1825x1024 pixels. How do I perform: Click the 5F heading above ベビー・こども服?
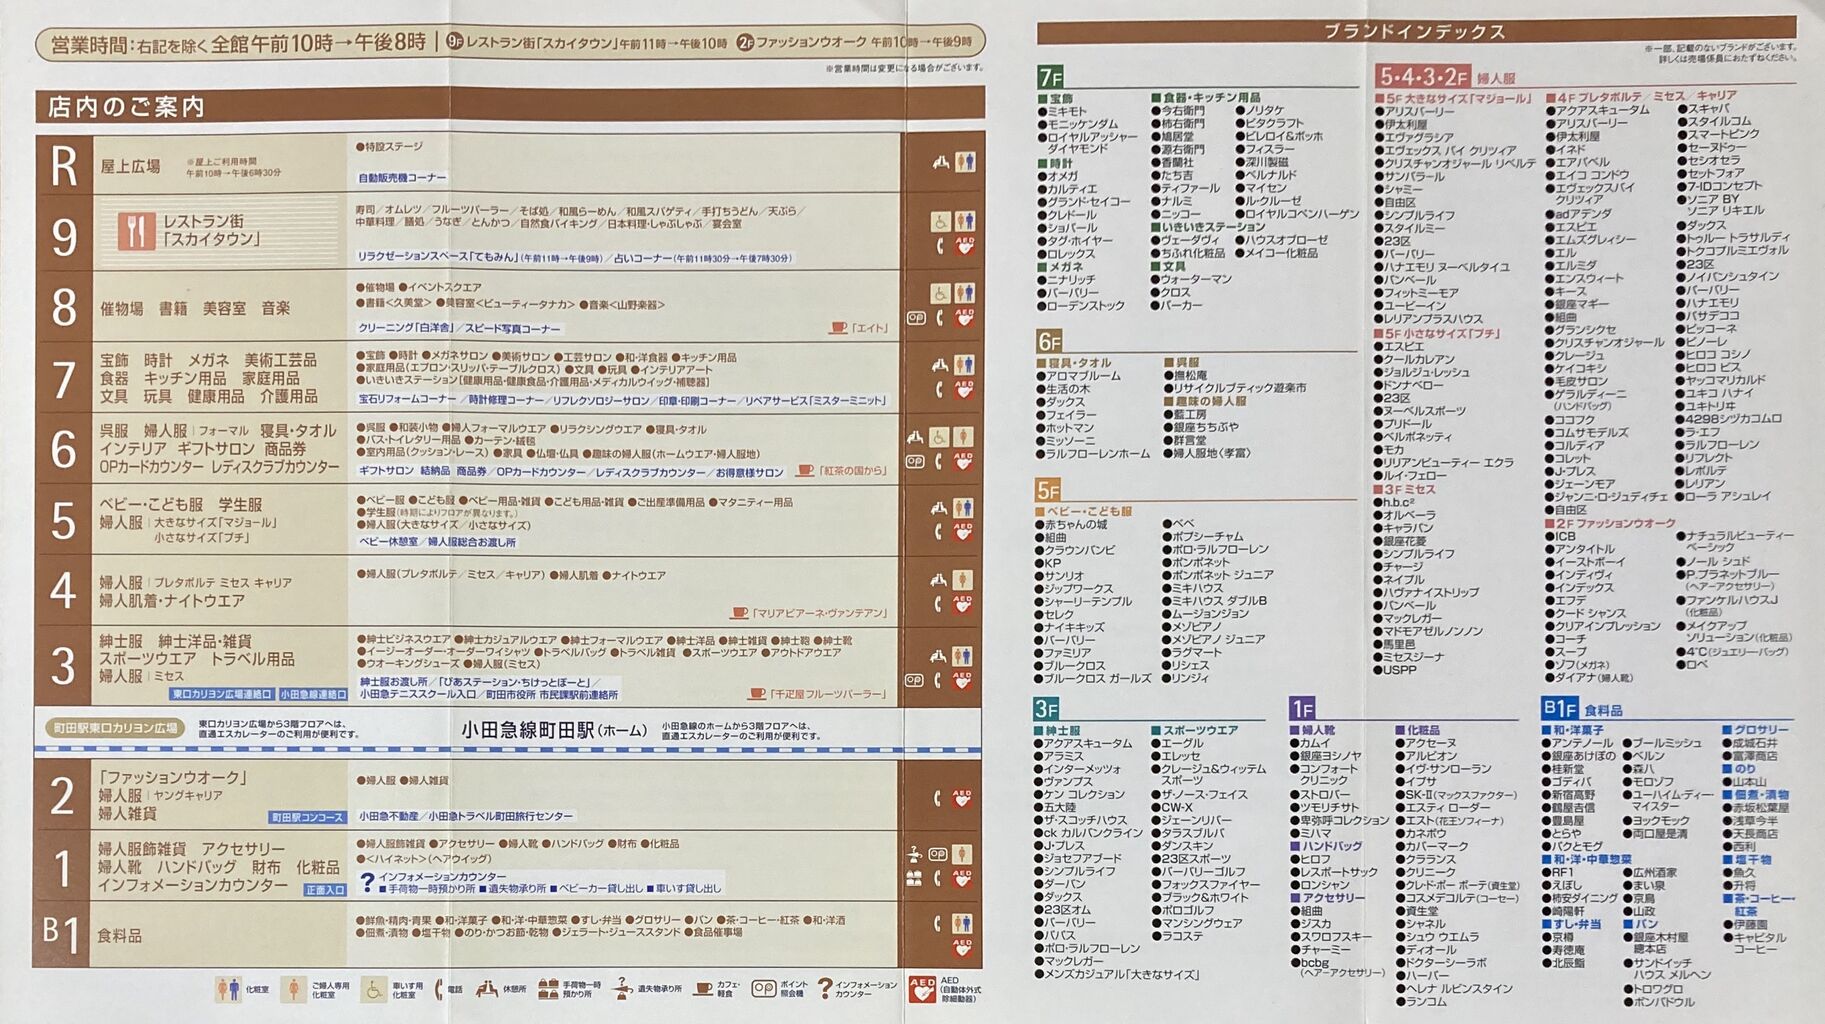[1048, 490]
